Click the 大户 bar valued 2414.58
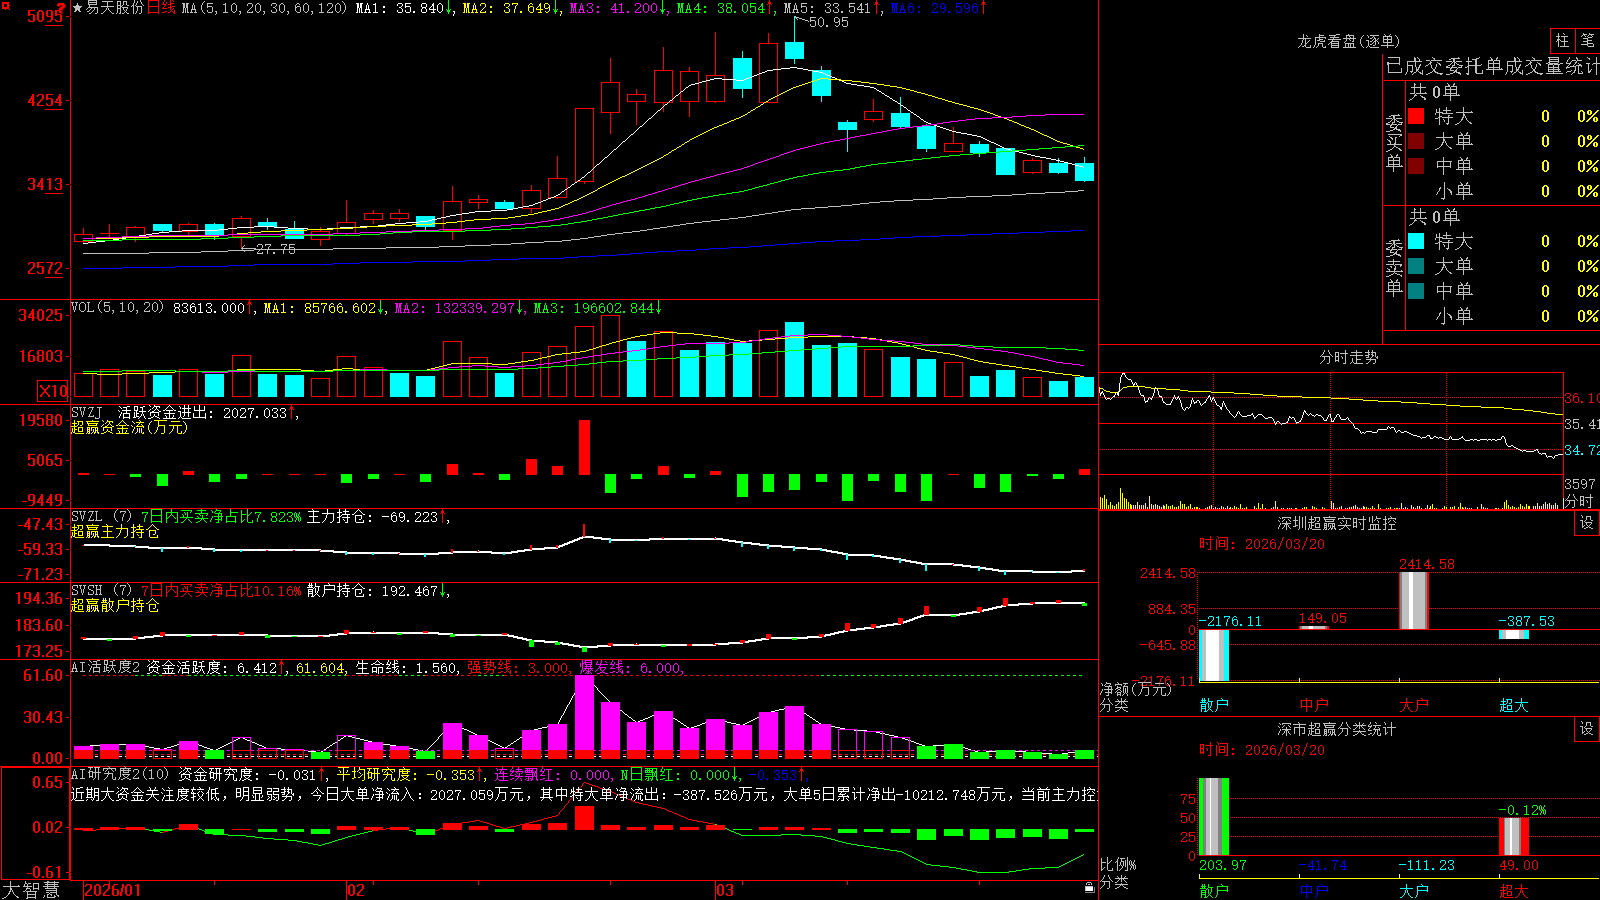 (1413, 600)
